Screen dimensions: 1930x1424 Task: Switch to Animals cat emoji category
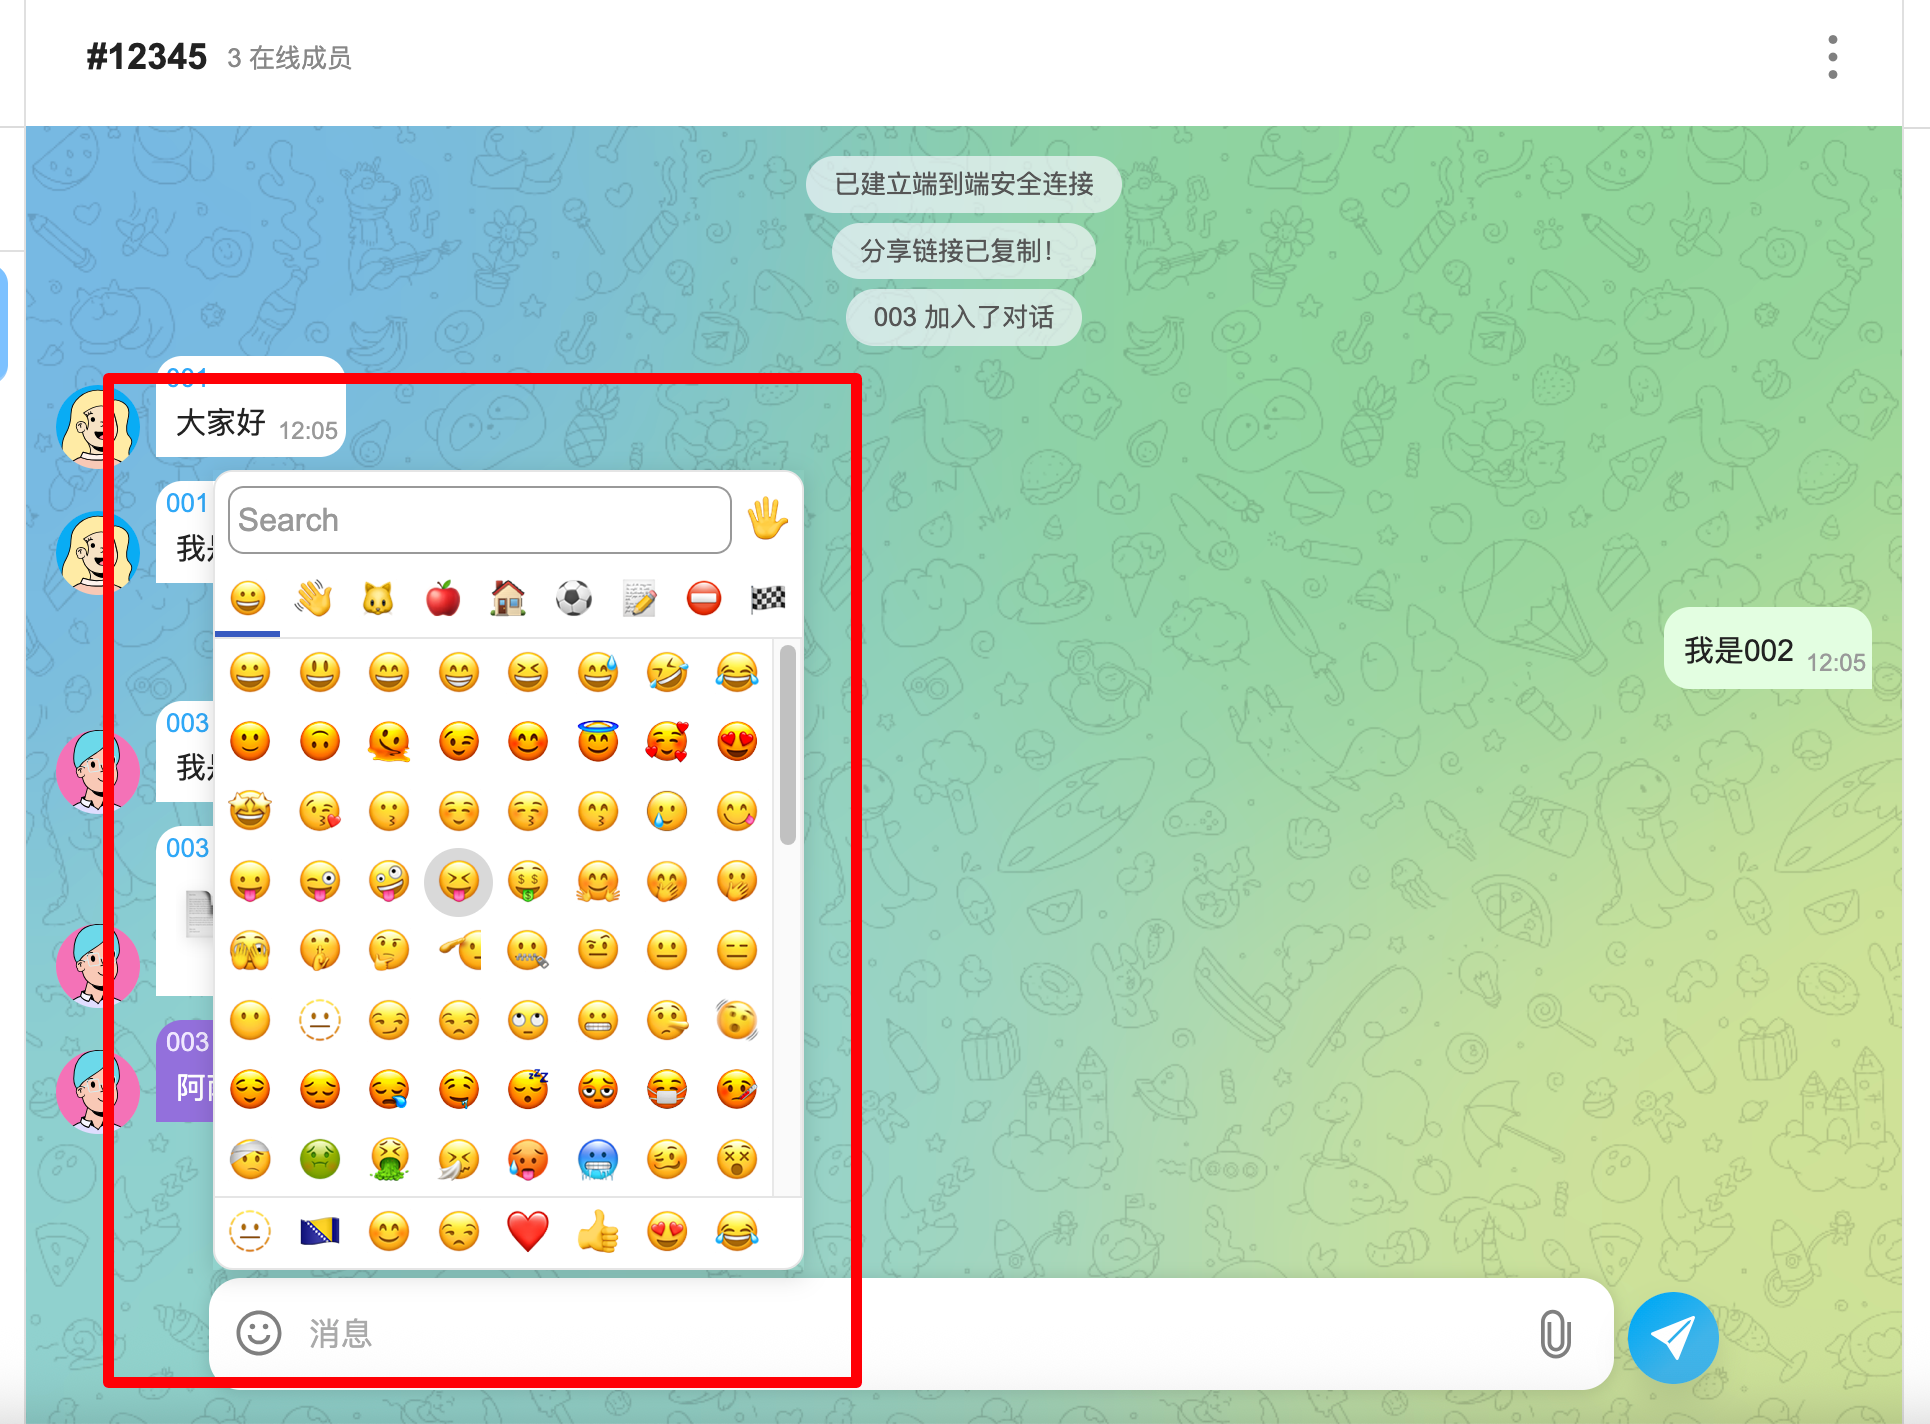[378, 599]
